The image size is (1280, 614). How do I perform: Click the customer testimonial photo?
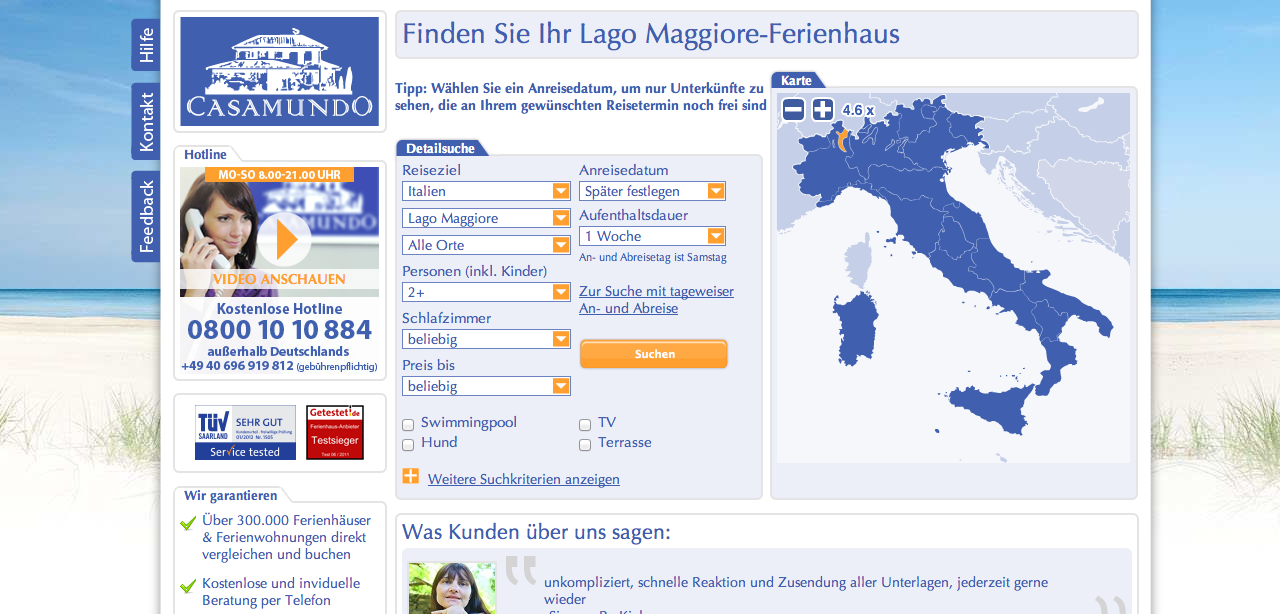pos(452,588)
